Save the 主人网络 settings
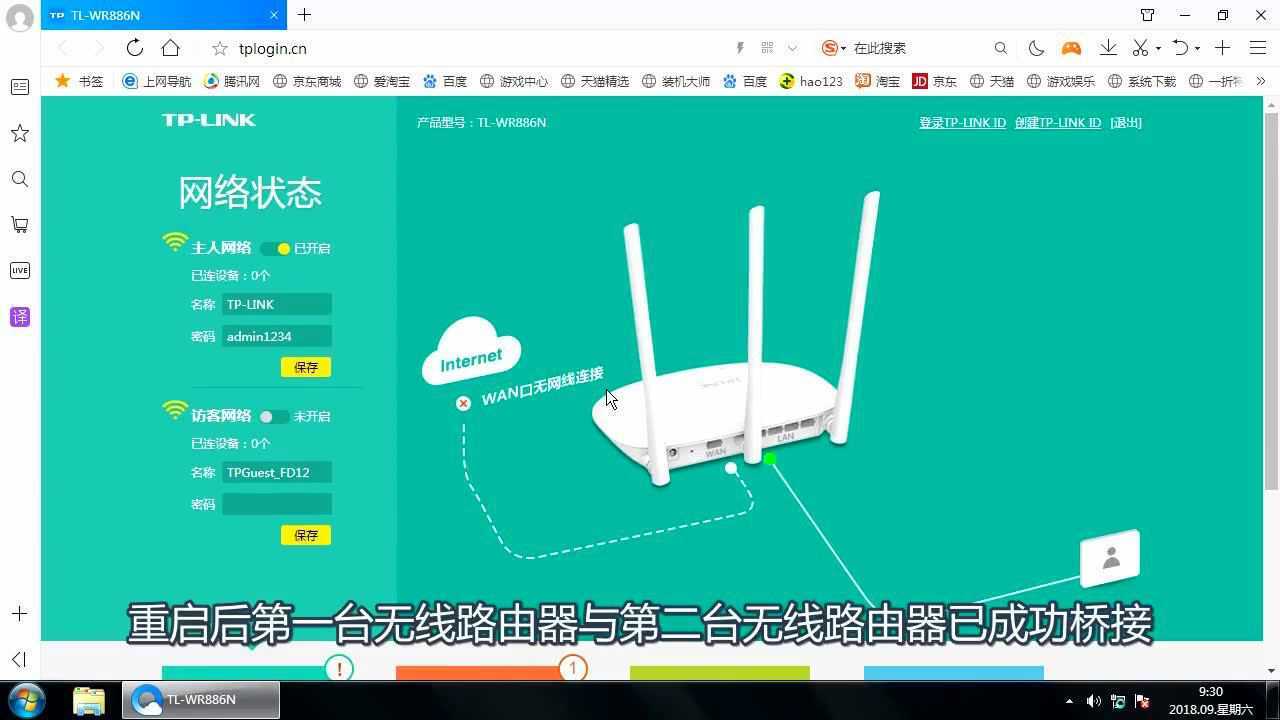 [306, 367]
